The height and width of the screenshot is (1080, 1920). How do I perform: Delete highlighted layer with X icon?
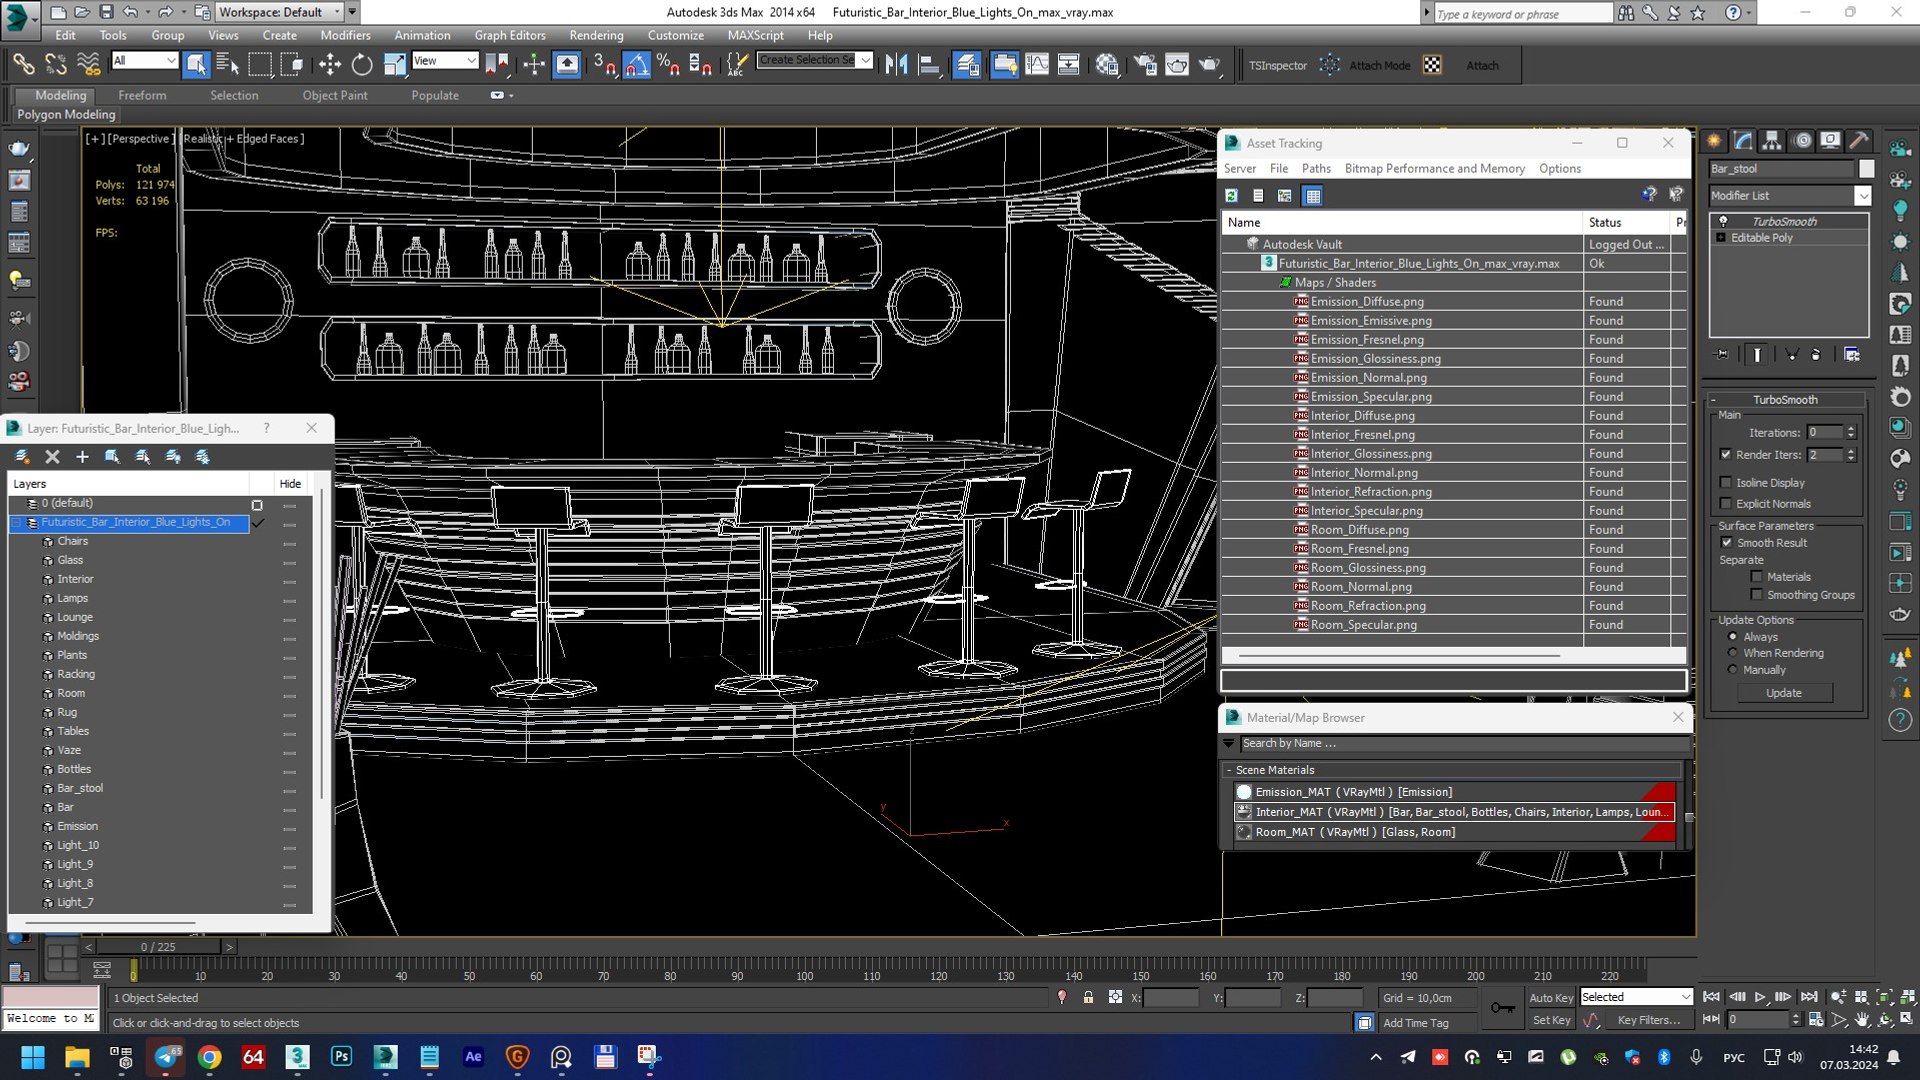point(53,457)
